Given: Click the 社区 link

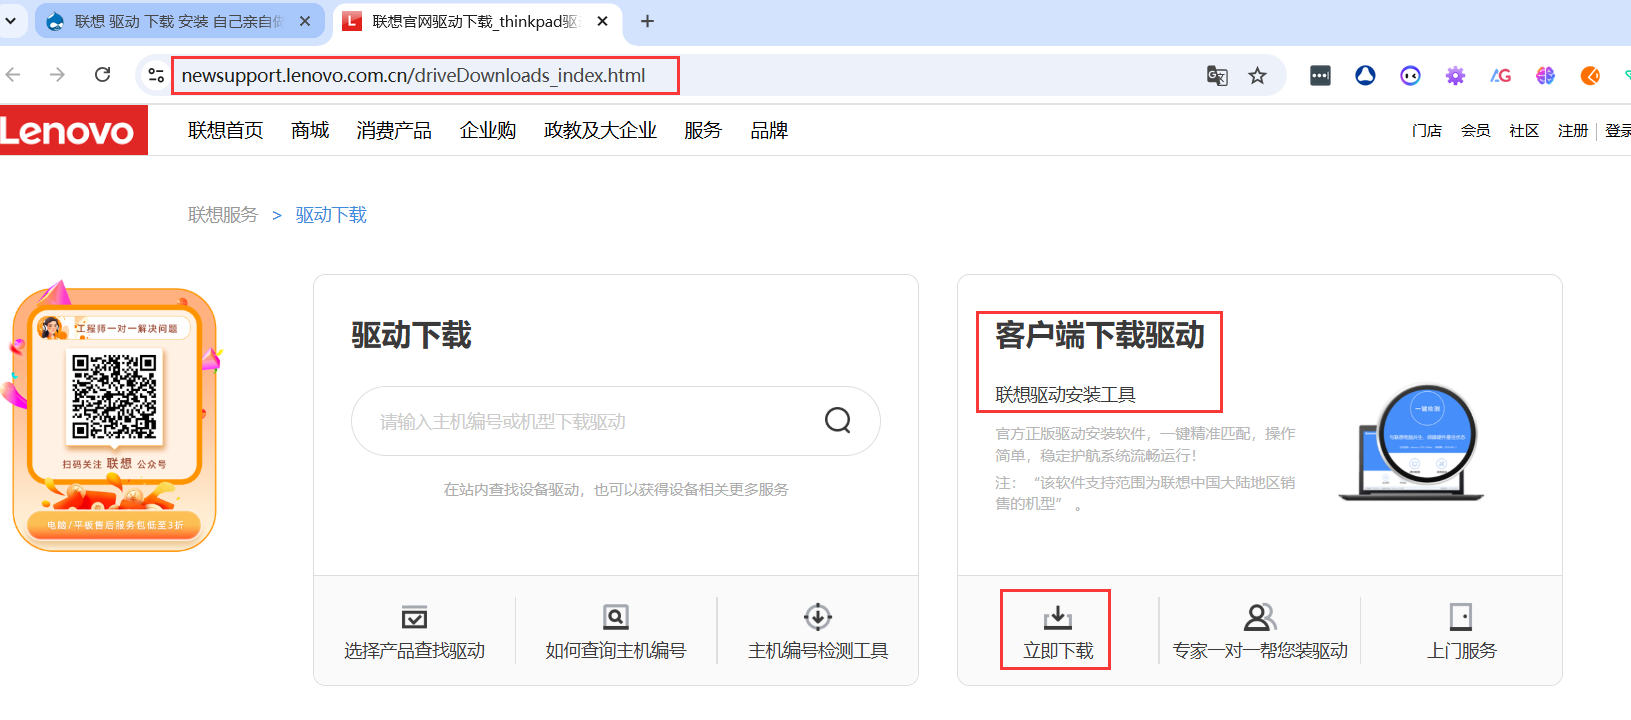Looking at the screenshot, I should click(x=1524, y=131).
